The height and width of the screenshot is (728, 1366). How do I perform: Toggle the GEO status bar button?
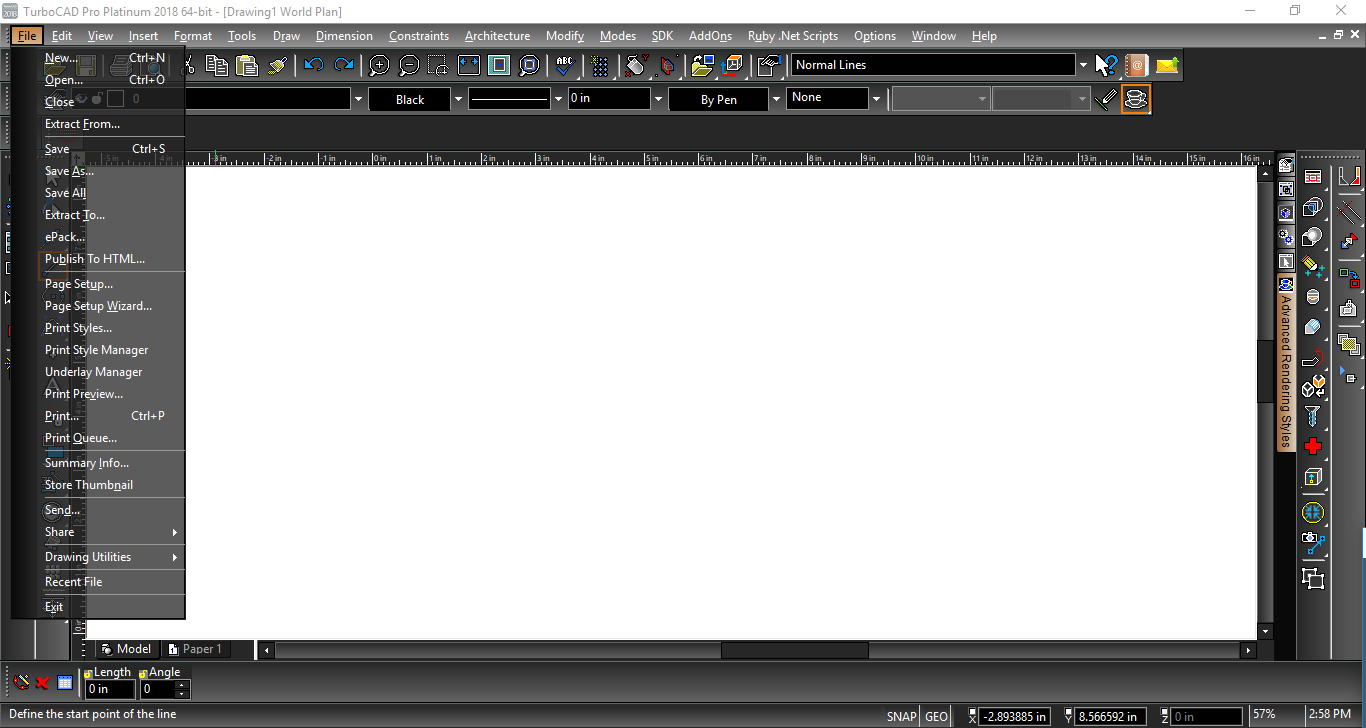click(936, 716)
